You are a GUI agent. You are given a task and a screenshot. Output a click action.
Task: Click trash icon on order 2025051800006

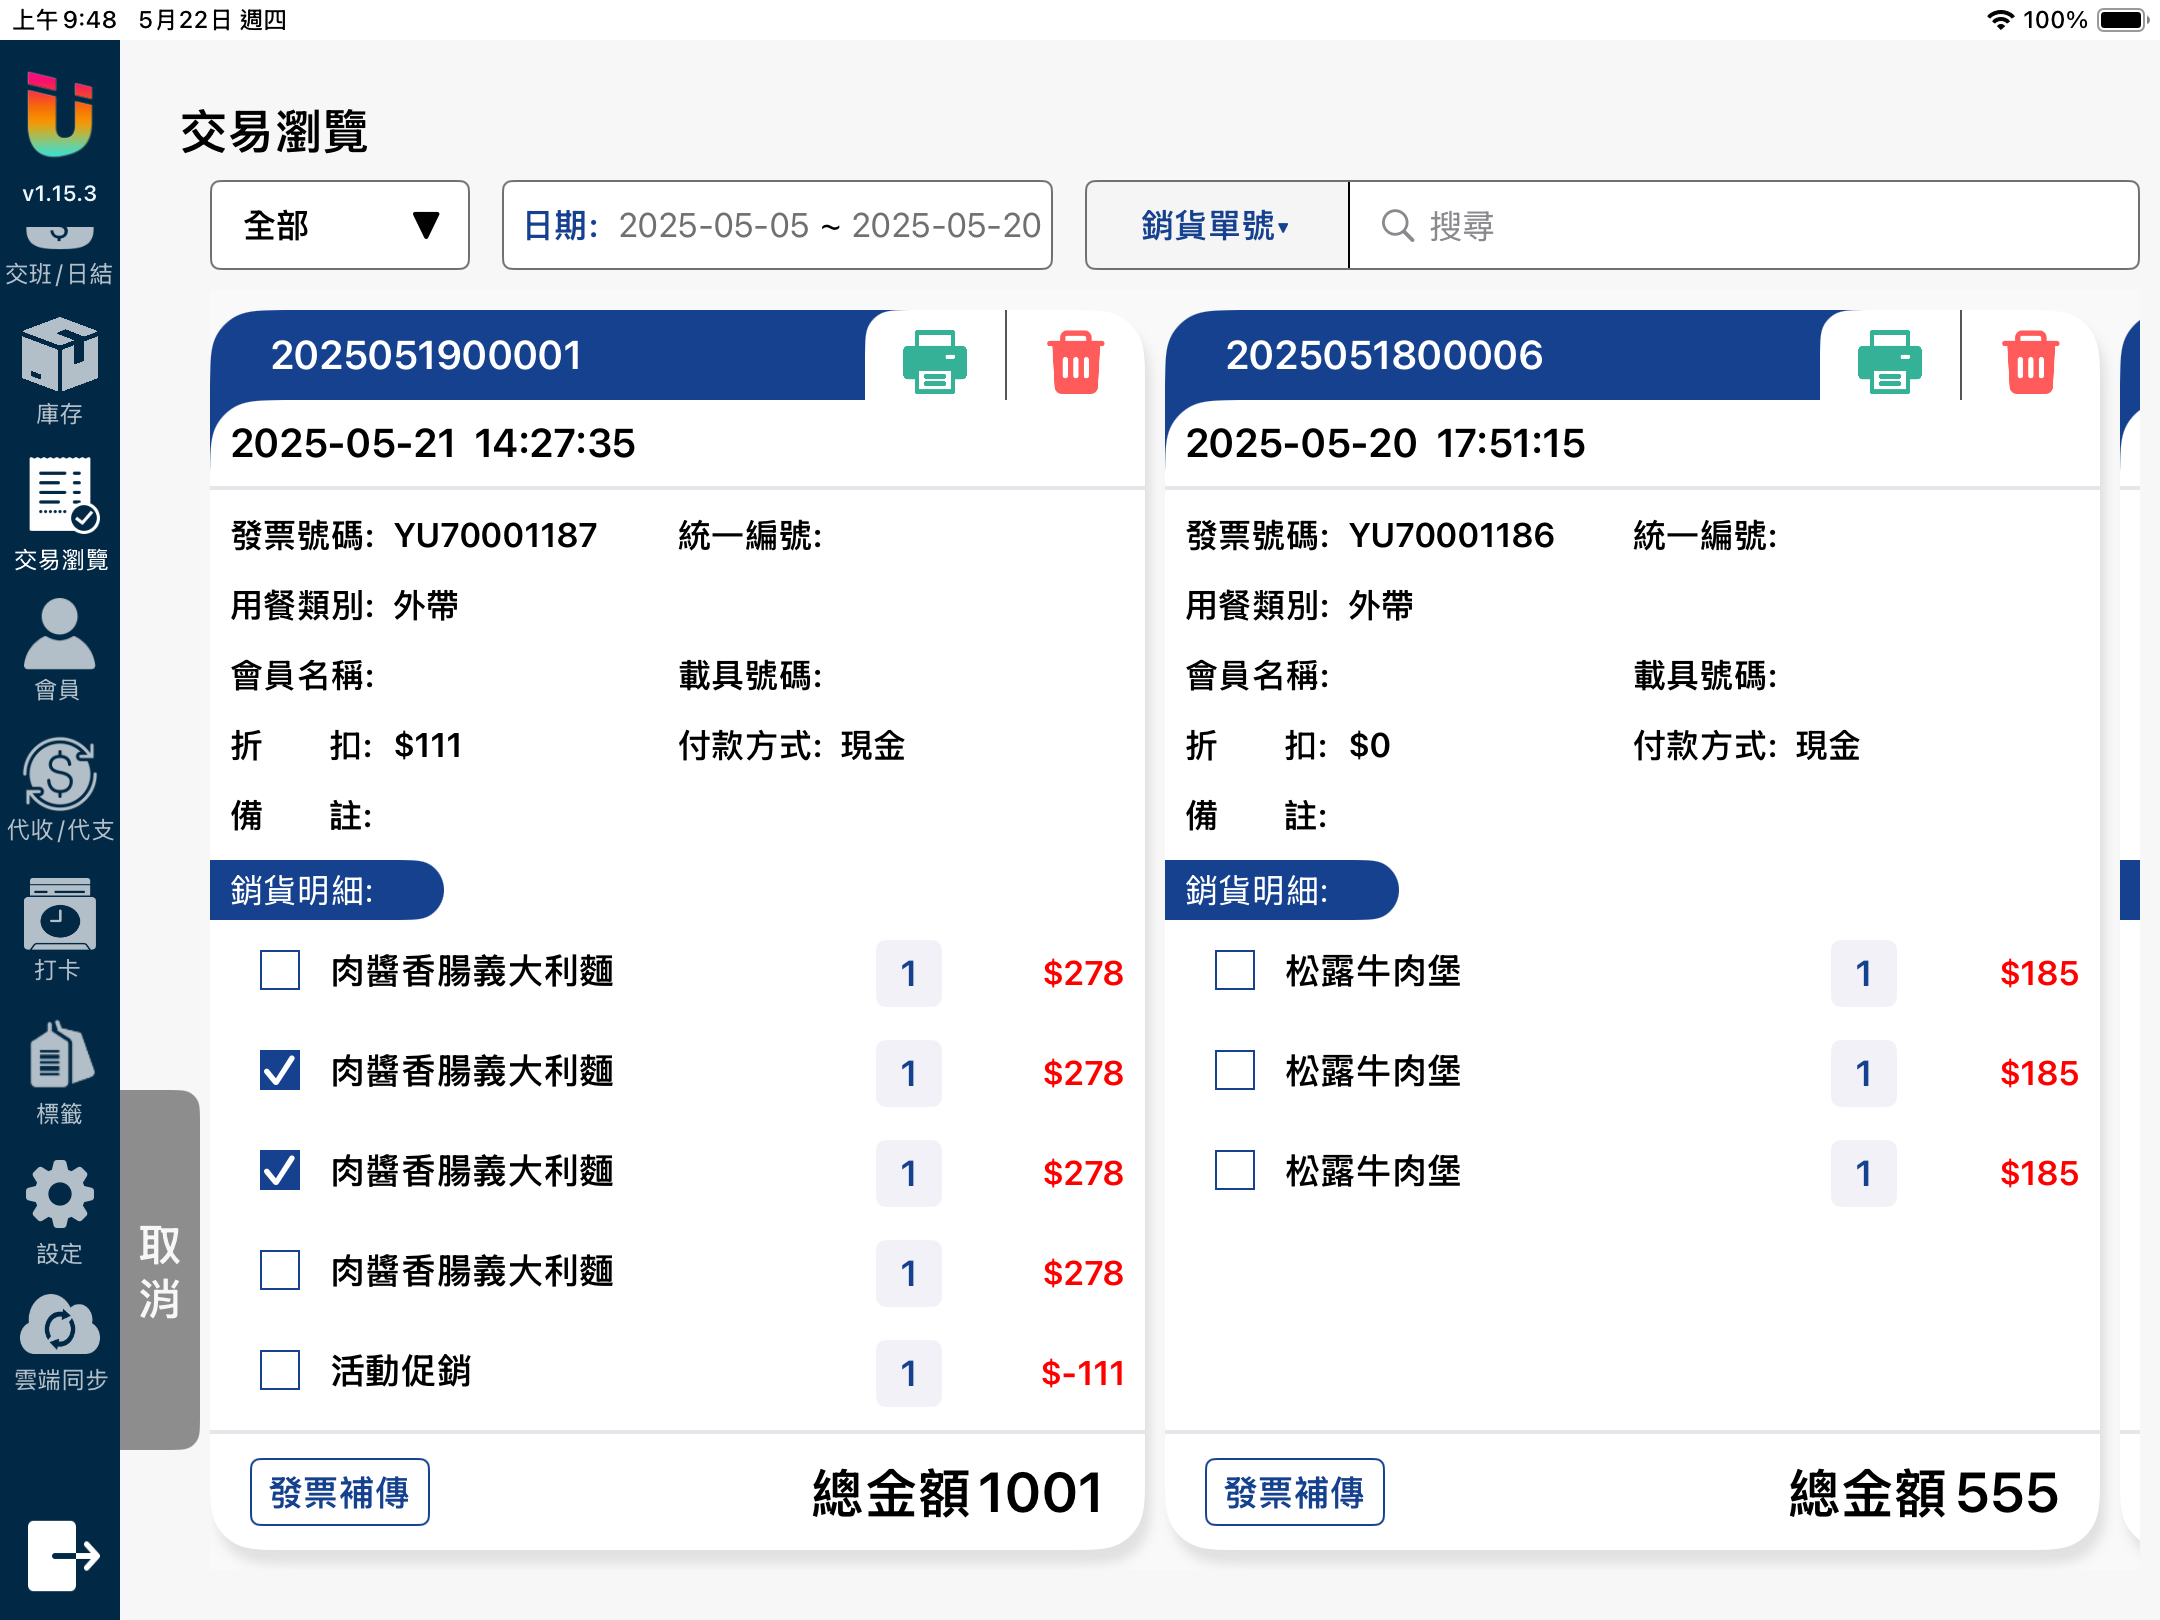pyautogui.click(x=2030, y=361)
